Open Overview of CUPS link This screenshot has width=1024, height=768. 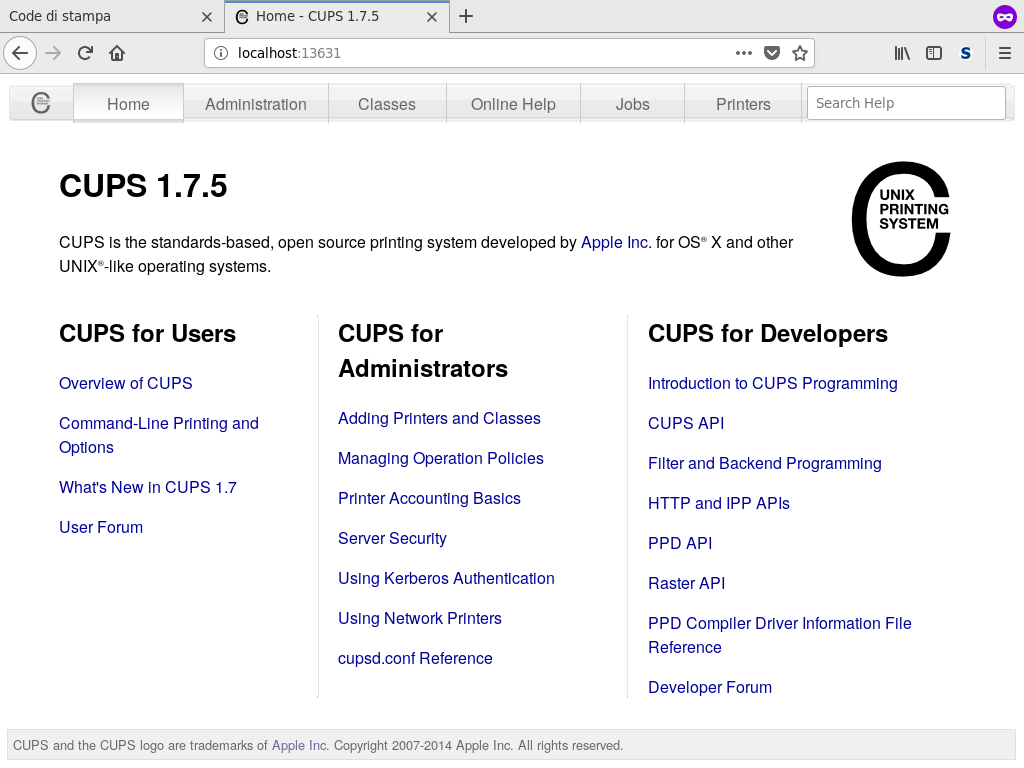[x=125, y=383]
